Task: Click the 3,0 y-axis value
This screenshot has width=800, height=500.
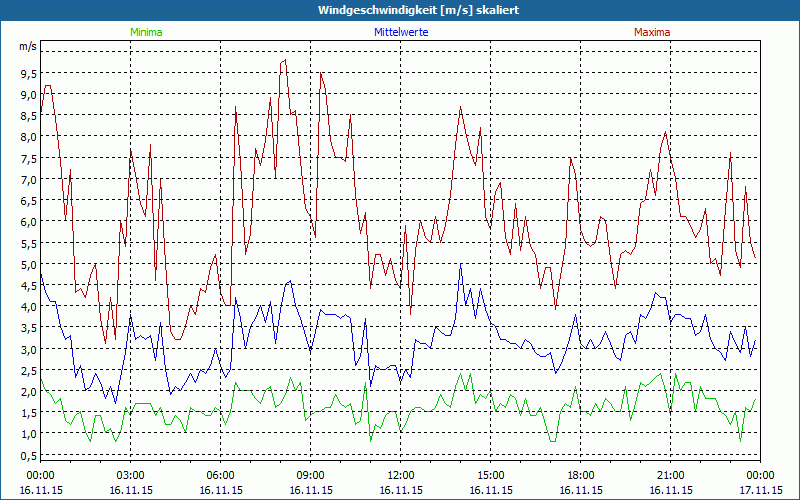Action: (x=28, y=349)
